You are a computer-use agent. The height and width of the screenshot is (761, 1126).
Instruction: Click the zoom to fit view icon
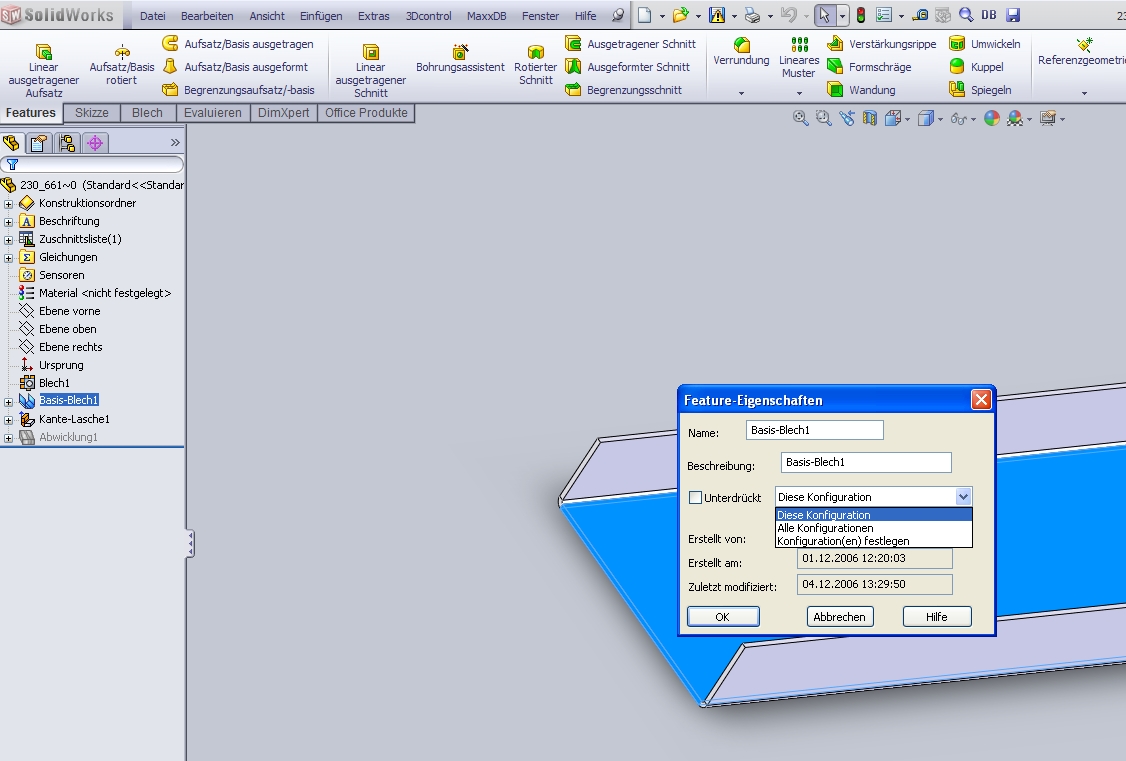pyautogui.click(x=800, y=118)
